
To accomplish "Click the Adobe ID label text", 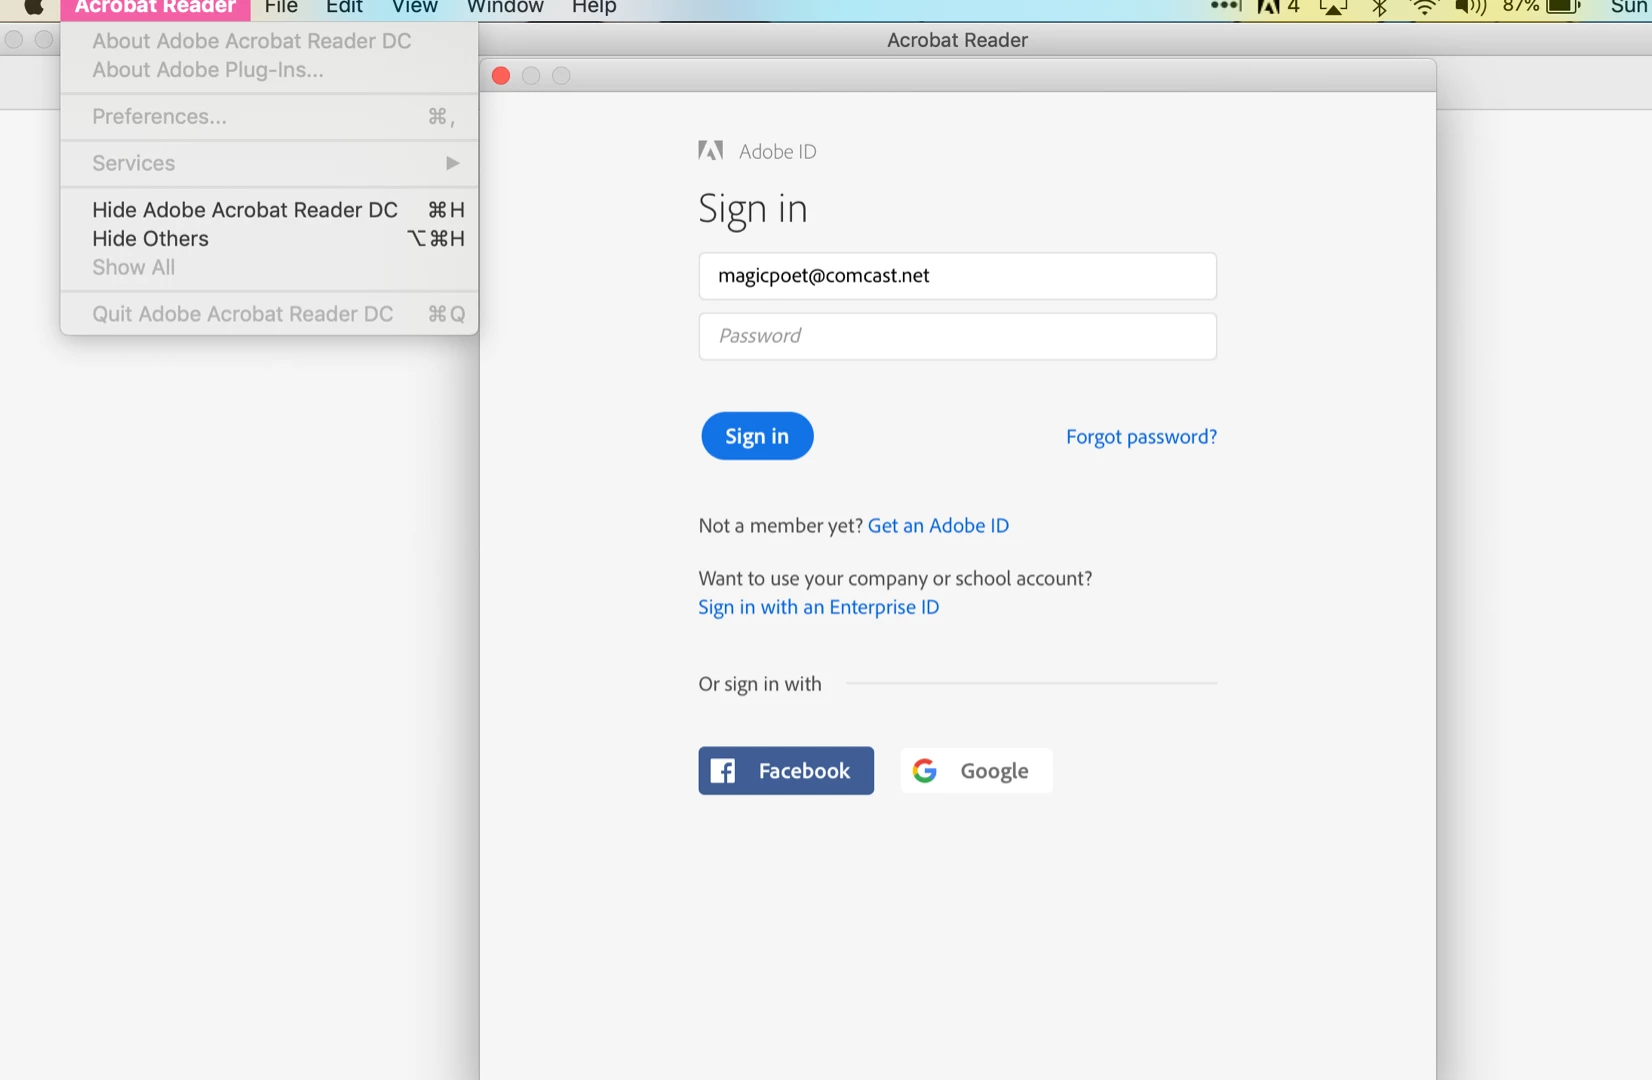I will click(x=778, y=152).
